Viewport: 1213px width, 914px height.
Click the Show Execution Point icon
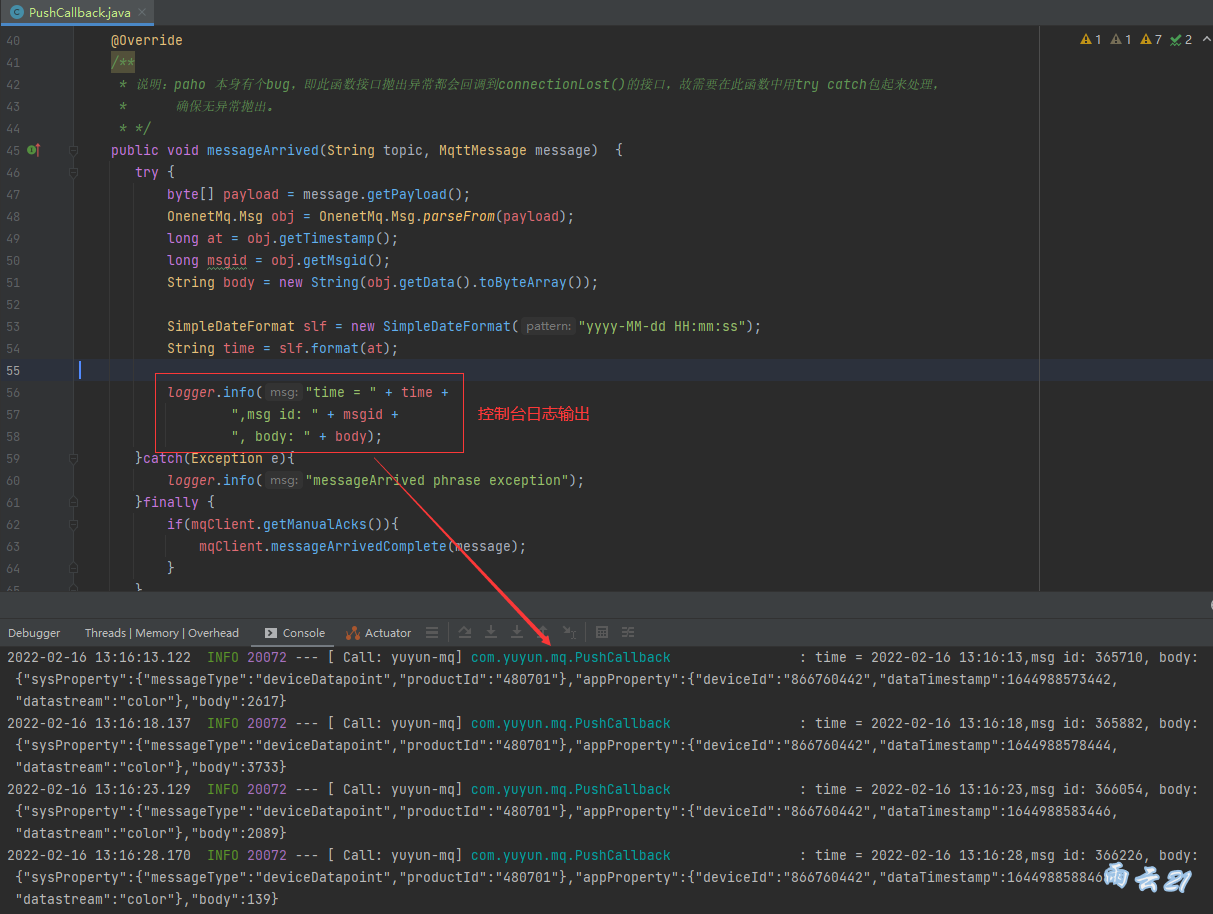432,632
